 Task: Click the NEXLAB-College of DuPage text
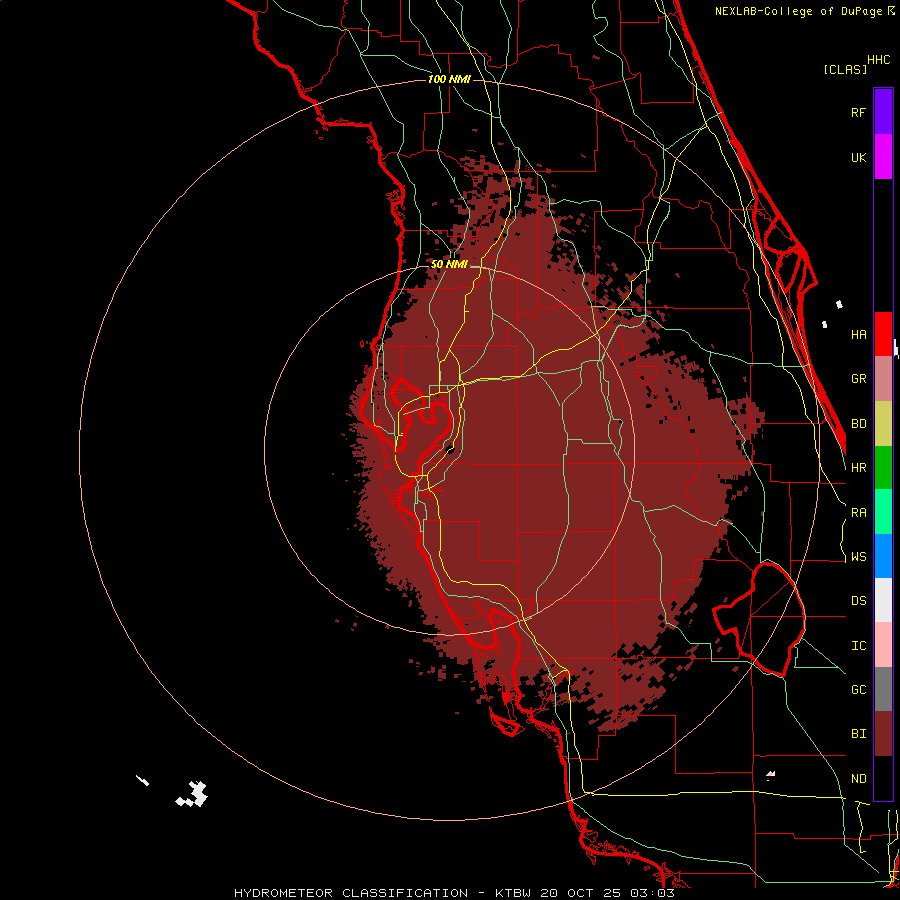click(x=800, y=11)
